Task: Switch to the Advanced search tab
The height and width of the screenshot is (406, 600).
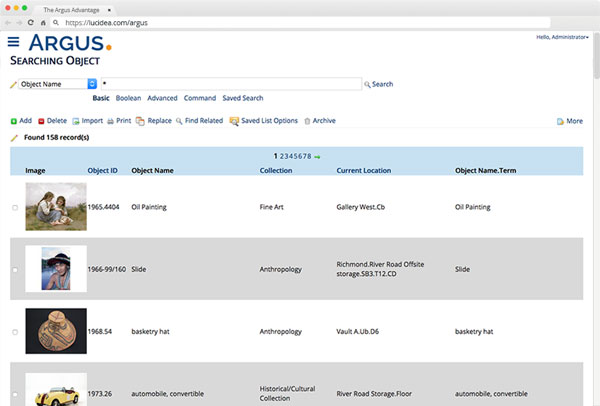Action: pos(162,98)
